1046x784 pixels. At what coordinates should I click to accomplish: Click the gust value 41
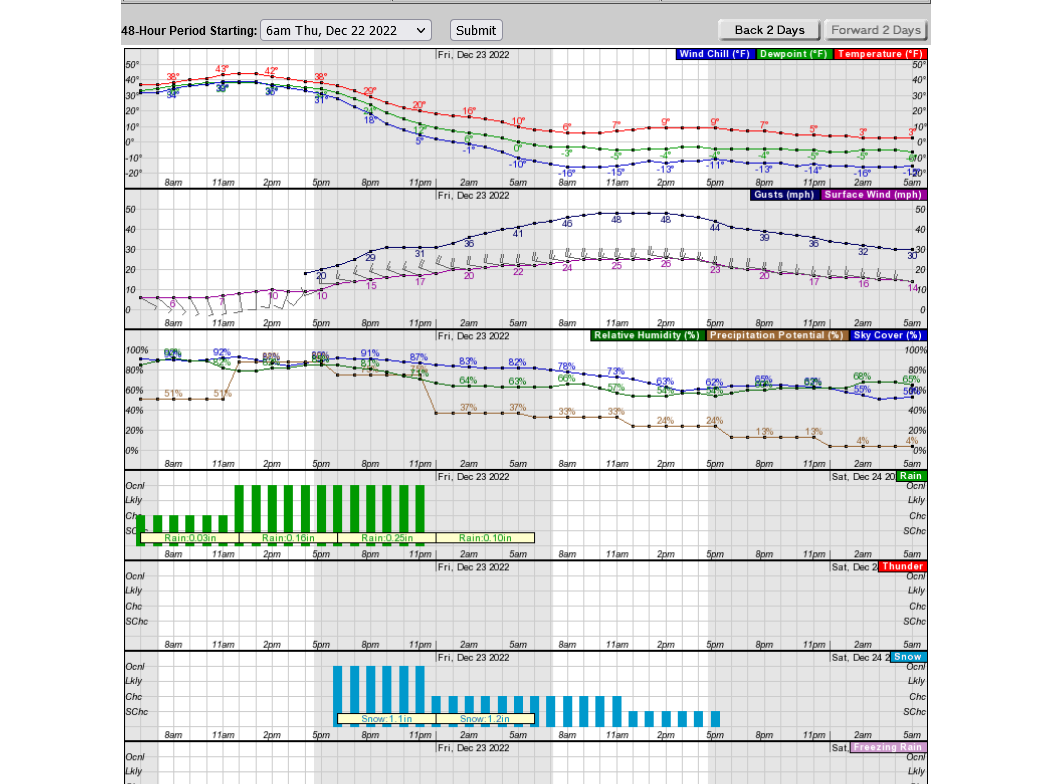518,234
